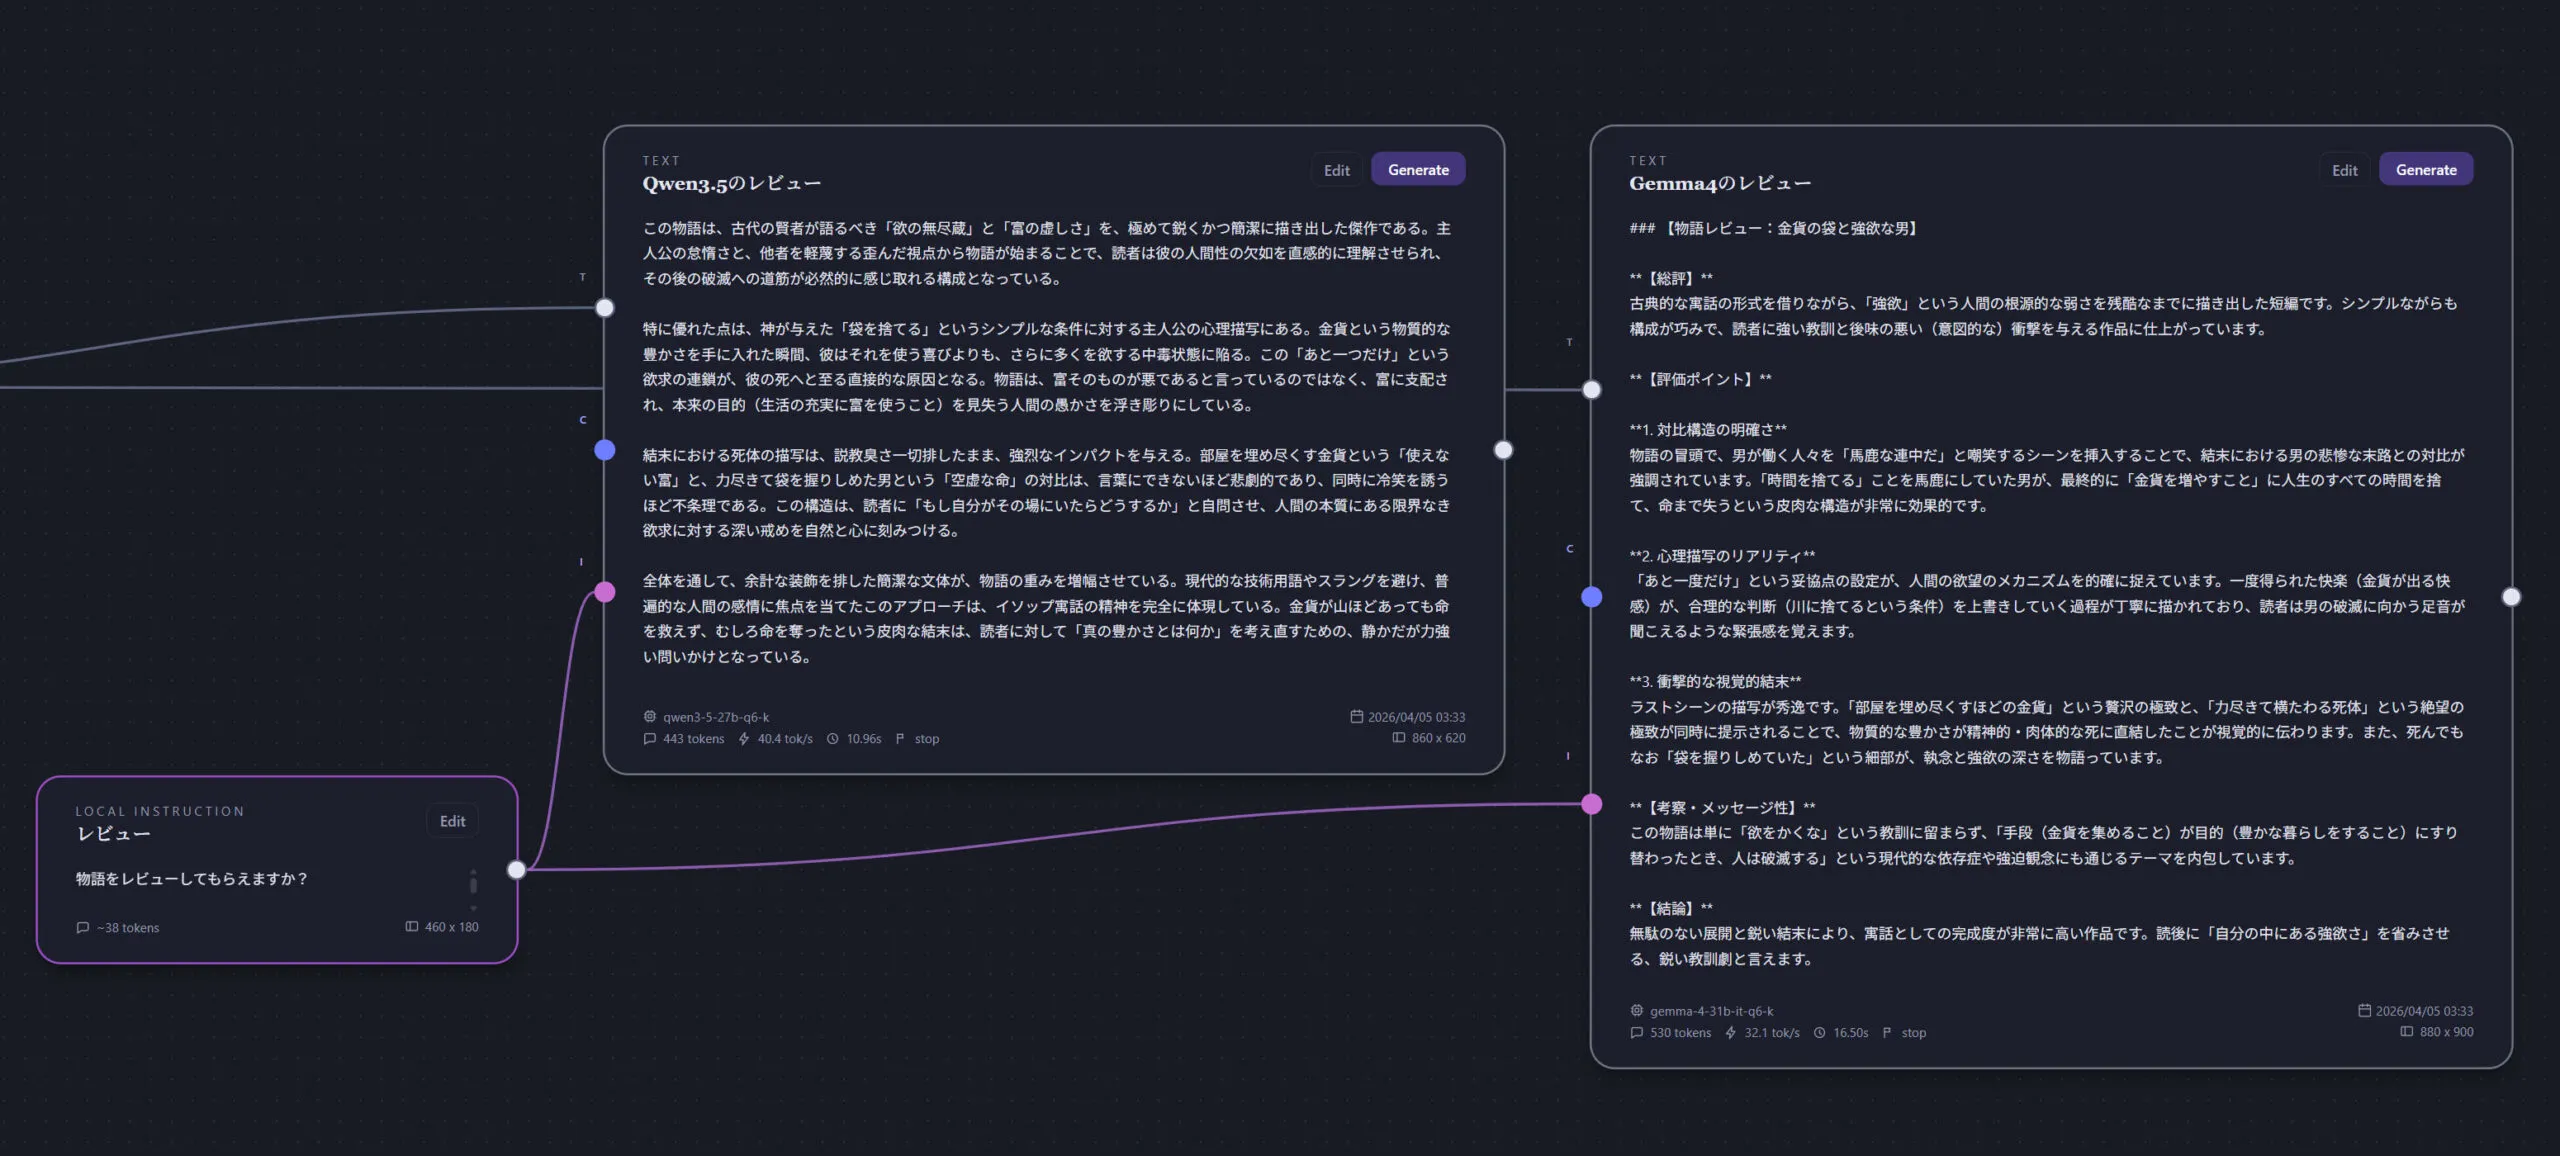Select the white T input port on Gemma4 node
The height and width of the screenshot is (1156, 2560).
coord(1592,390)
